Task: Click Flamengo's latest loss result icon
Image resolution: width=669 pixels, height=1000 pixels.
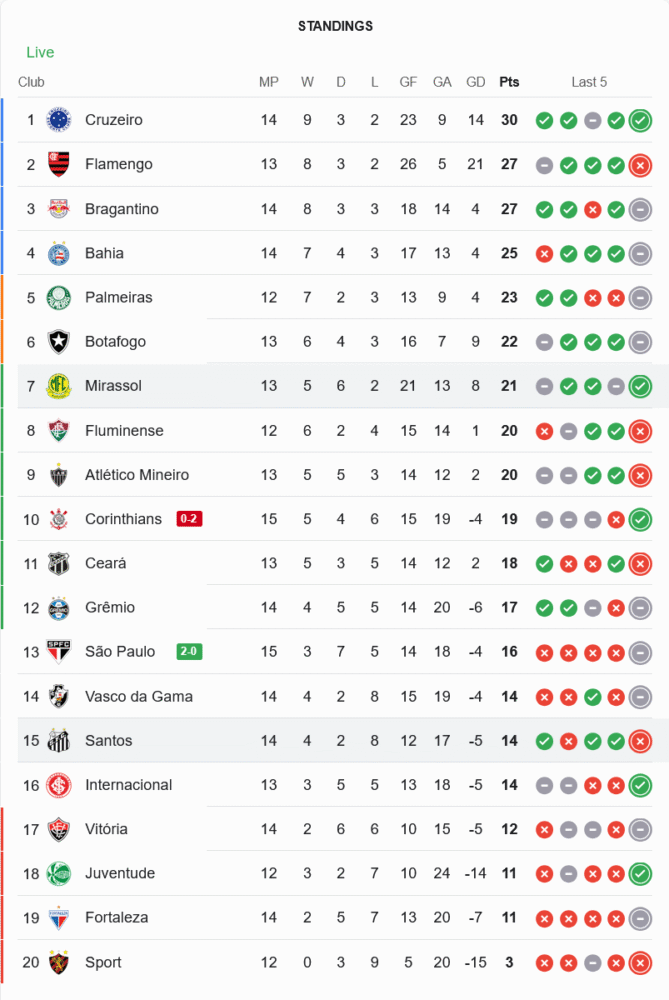Action: tap(640, 165)
